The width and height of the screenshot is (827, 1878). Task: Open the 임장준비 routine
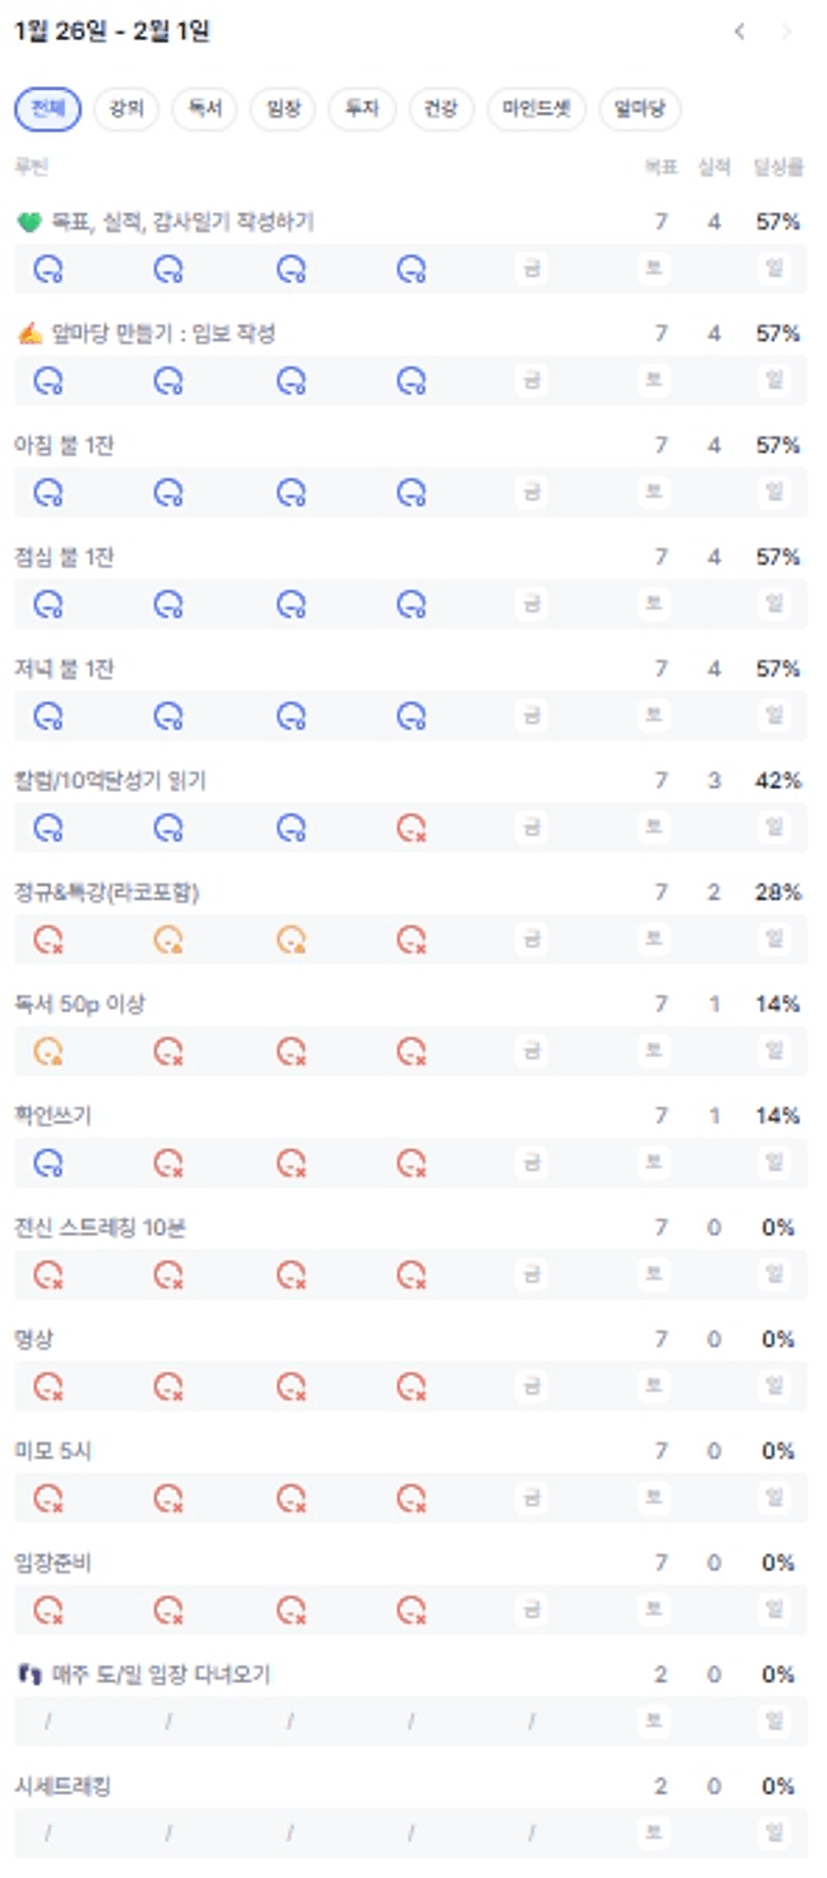pos(53,1563)
